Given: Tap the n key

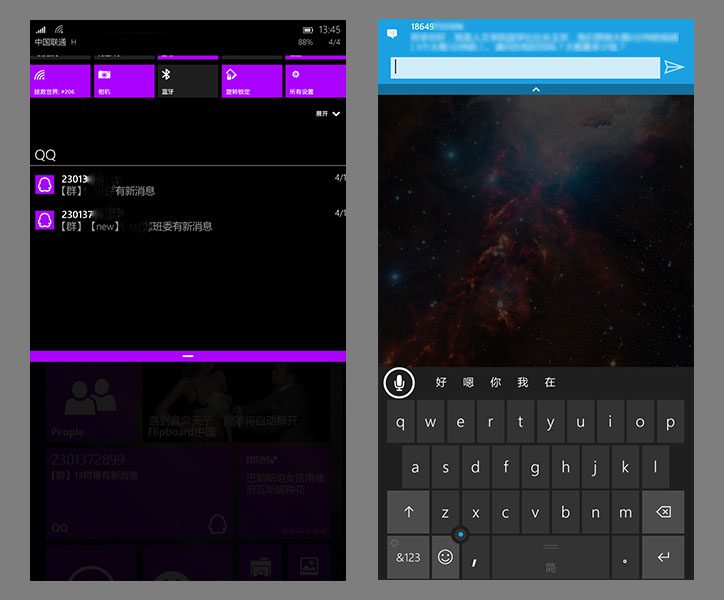Looking at the screenshot, I should coord(596,512).
